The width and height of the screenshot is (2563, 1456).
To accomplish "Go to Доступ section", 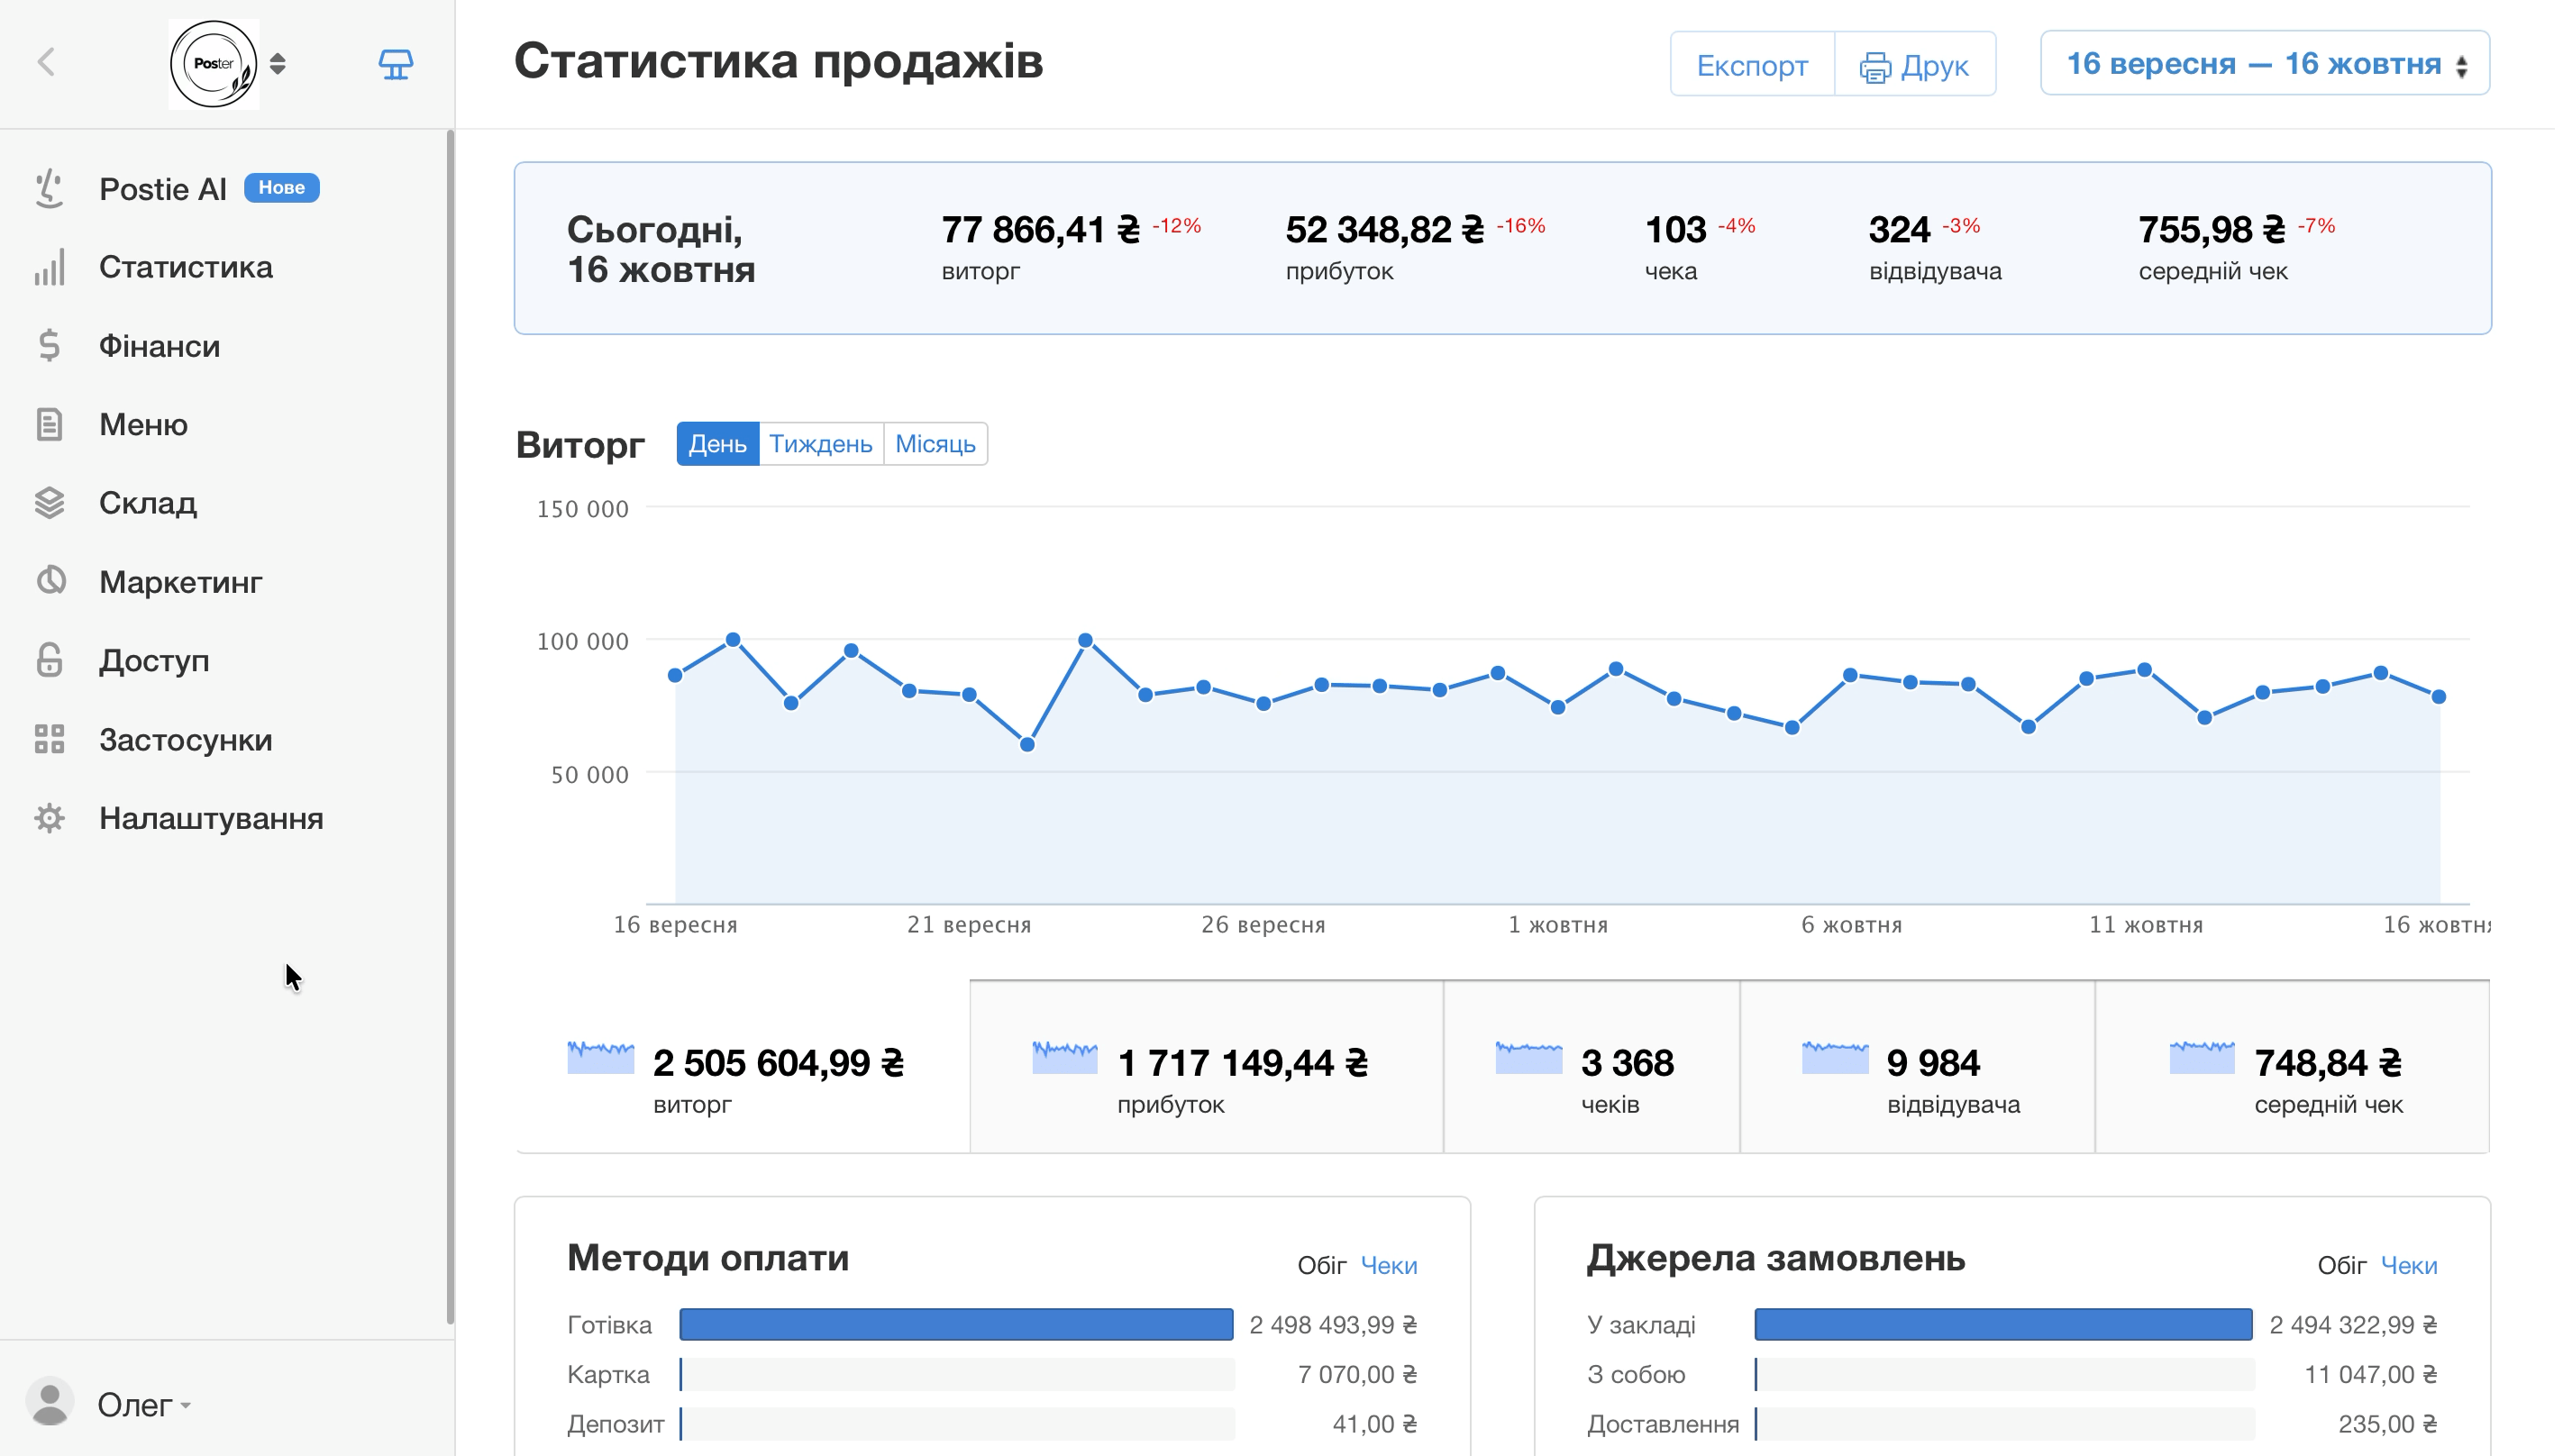I will [x=154, y=661].
